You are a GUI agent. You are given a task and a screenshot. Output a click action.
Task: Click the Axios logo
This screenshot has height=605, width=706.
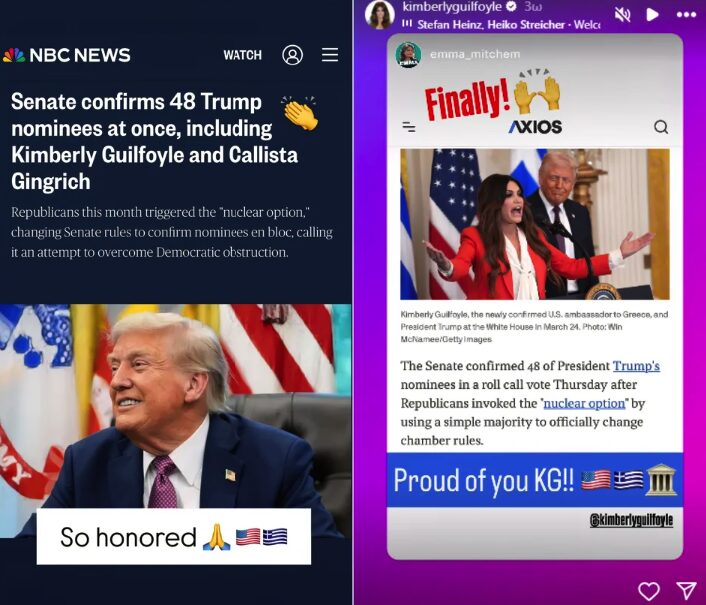(x=535, y=127)
